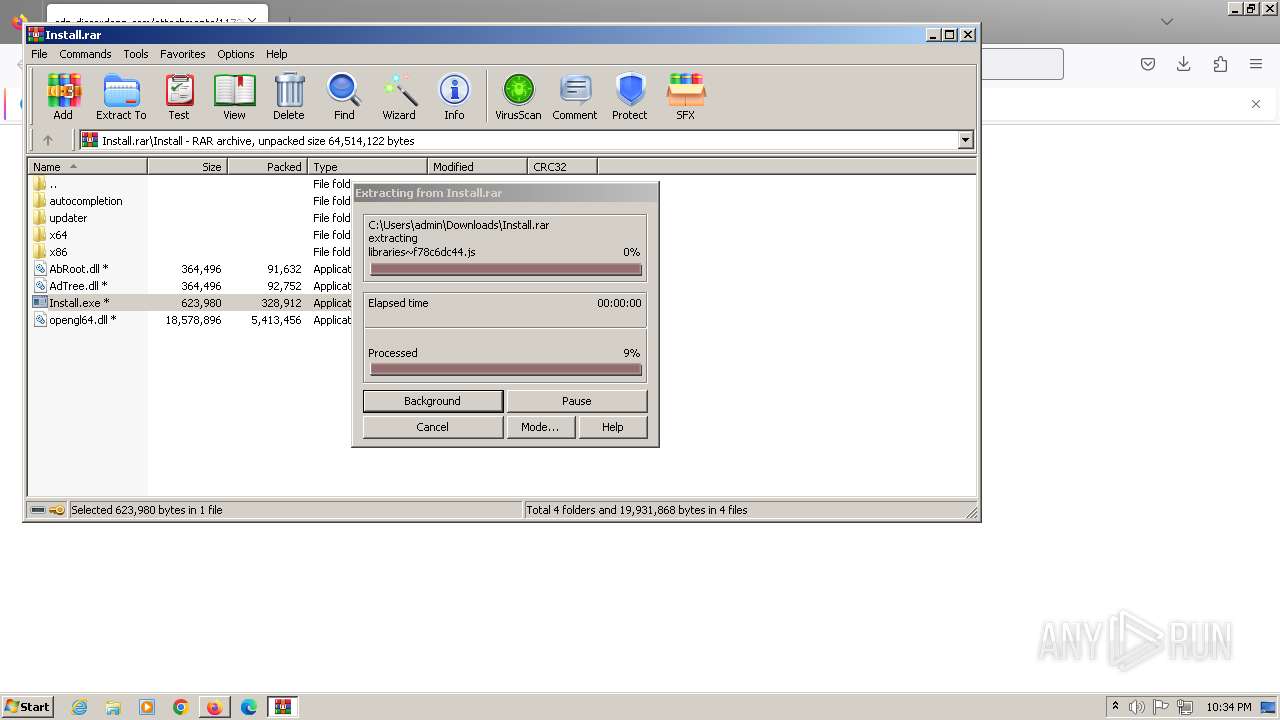Click the Background button in extraction dialog
Viewport: 1280px width, 720px height.
(433, 401)
